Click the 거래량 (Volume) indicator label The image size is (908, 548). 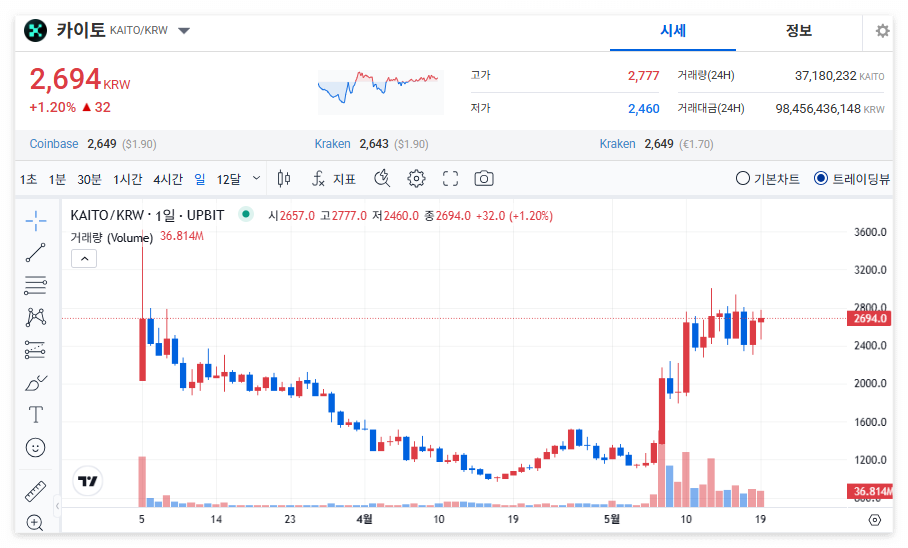click(x=112, y=238)
